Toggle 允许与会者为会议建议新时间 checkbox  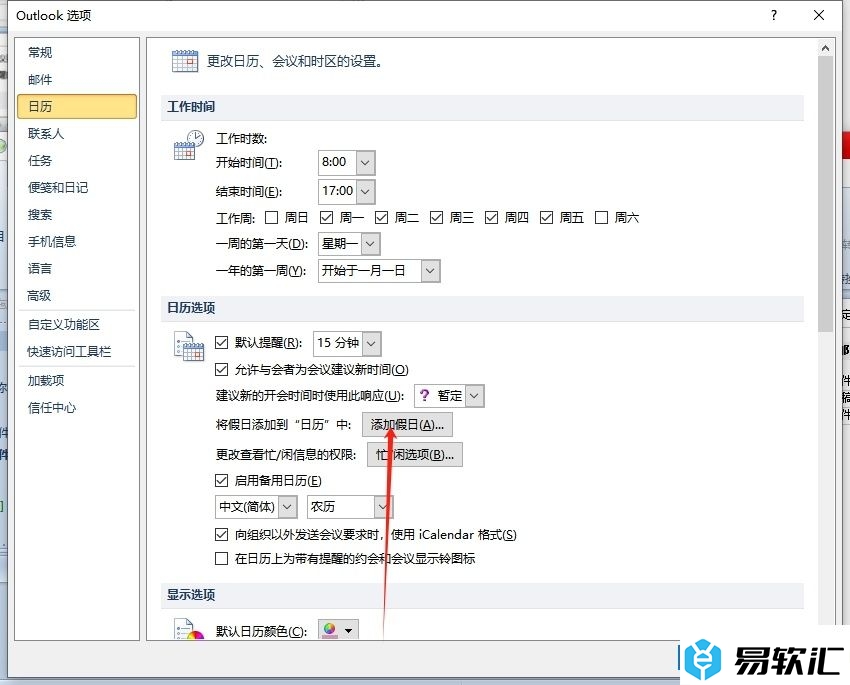tap(221, 370)
